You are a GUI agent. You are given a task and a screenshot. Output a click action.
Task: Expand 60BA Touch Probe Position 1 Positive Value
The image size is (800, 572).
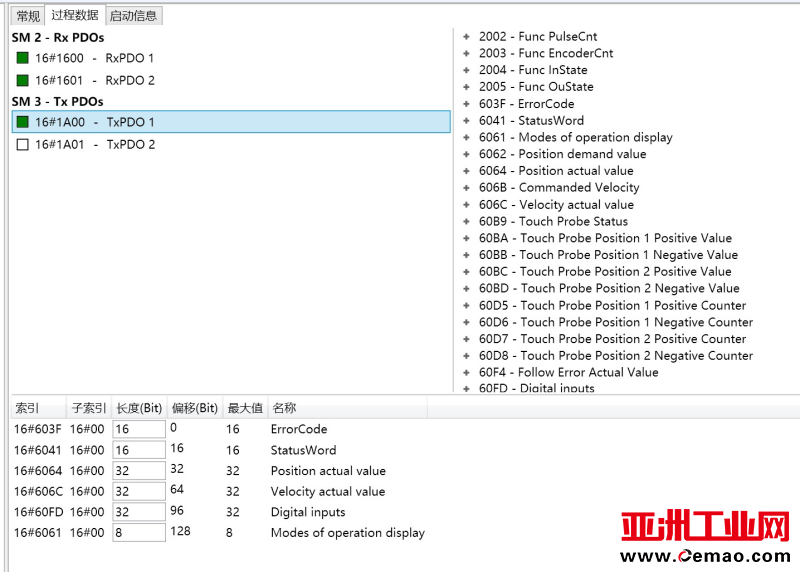[466, 238]
